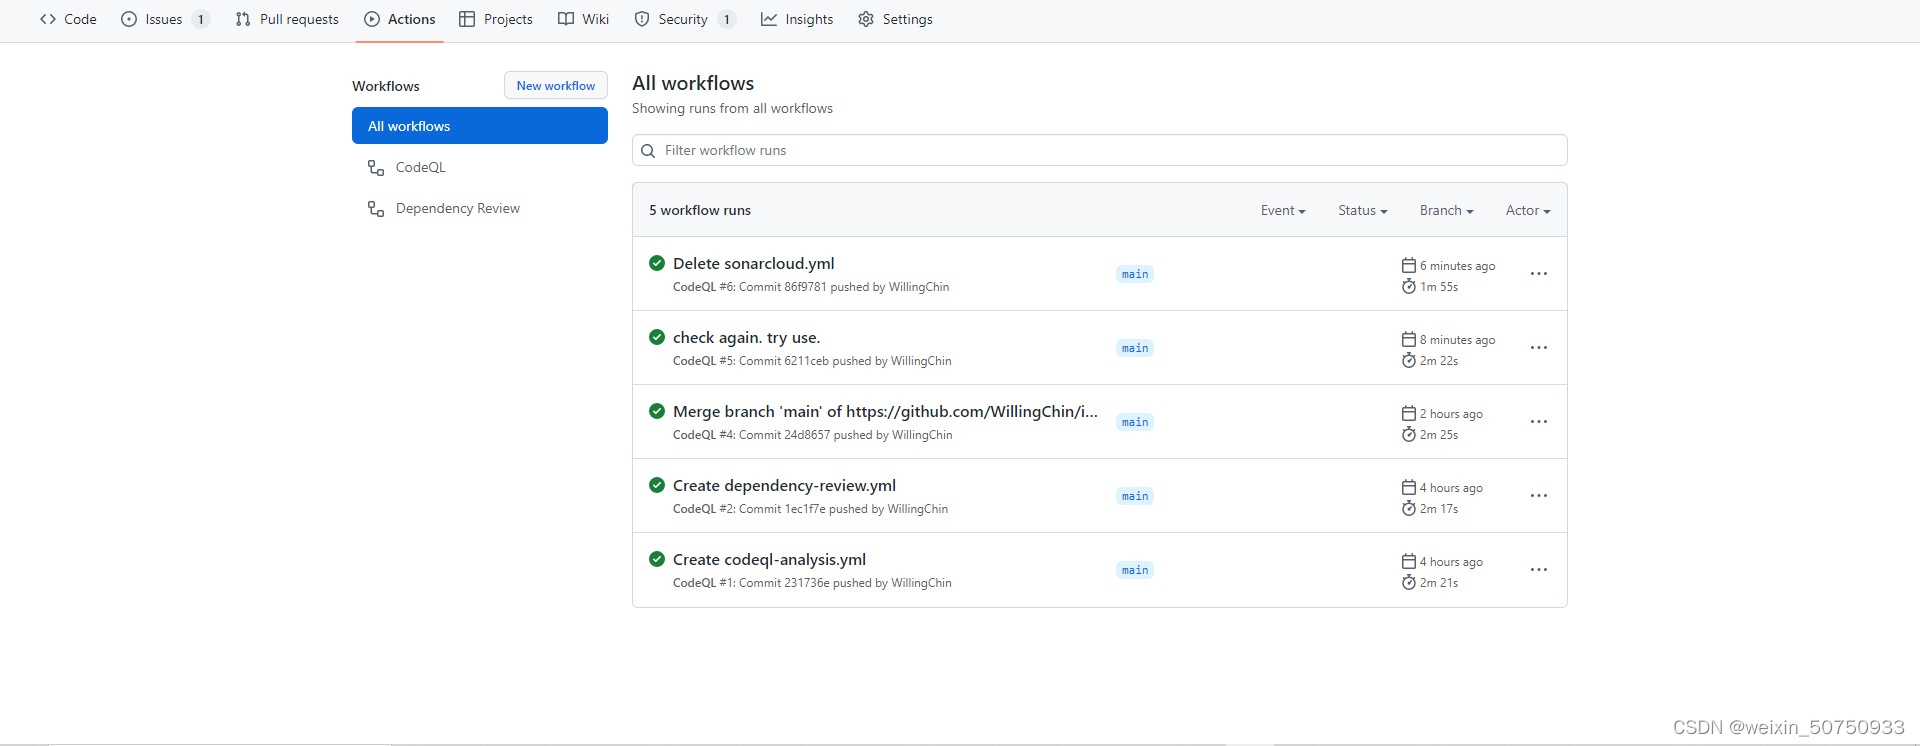Click stopwatch icon beside '2m 21s'

[x=1409, y=582]
